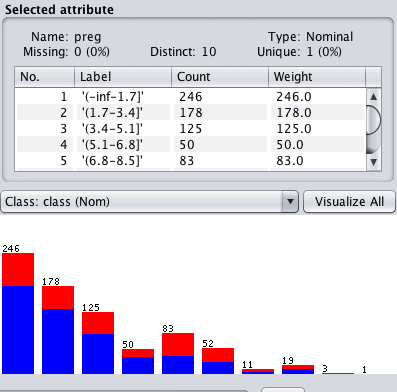
Task: Click the histogram bar labeled 246
Action: pyautogui.click(x=18, y=313)
